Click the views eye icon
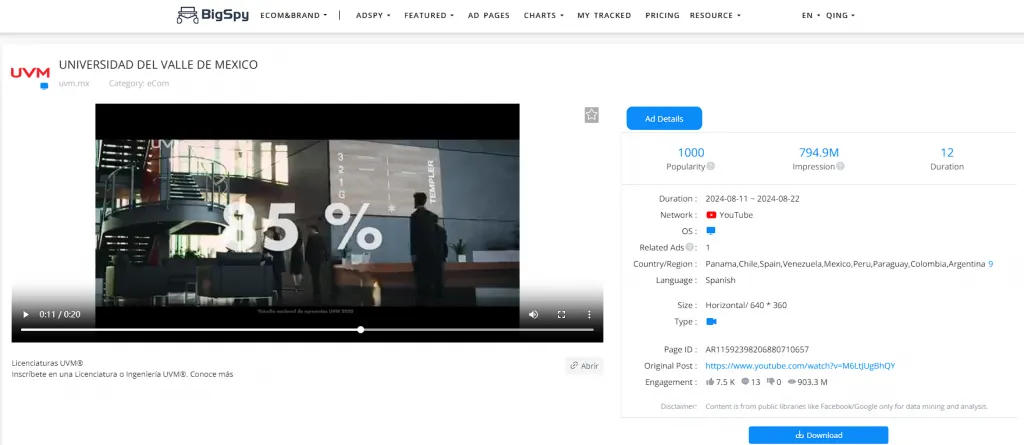This screenshot has width=1024, height=445. (792, 382)
